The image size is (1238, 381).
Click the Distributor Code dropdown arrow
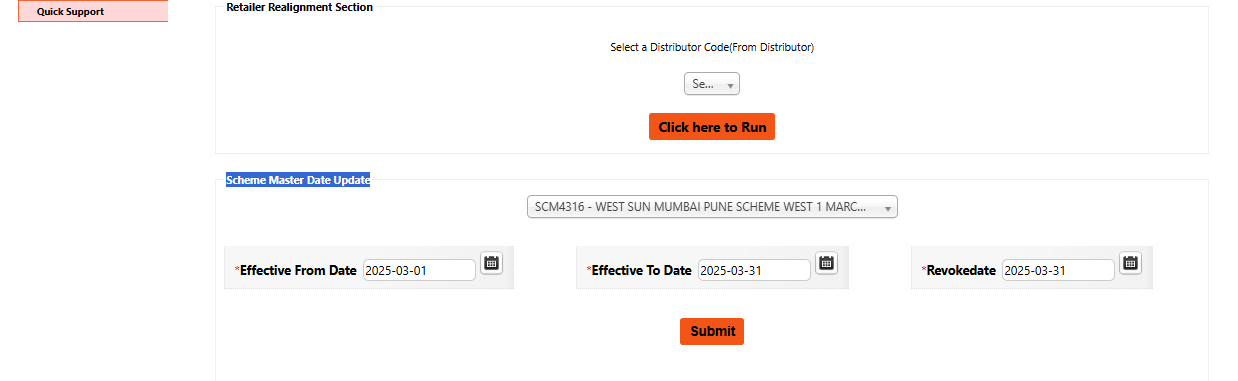(730, 86)
